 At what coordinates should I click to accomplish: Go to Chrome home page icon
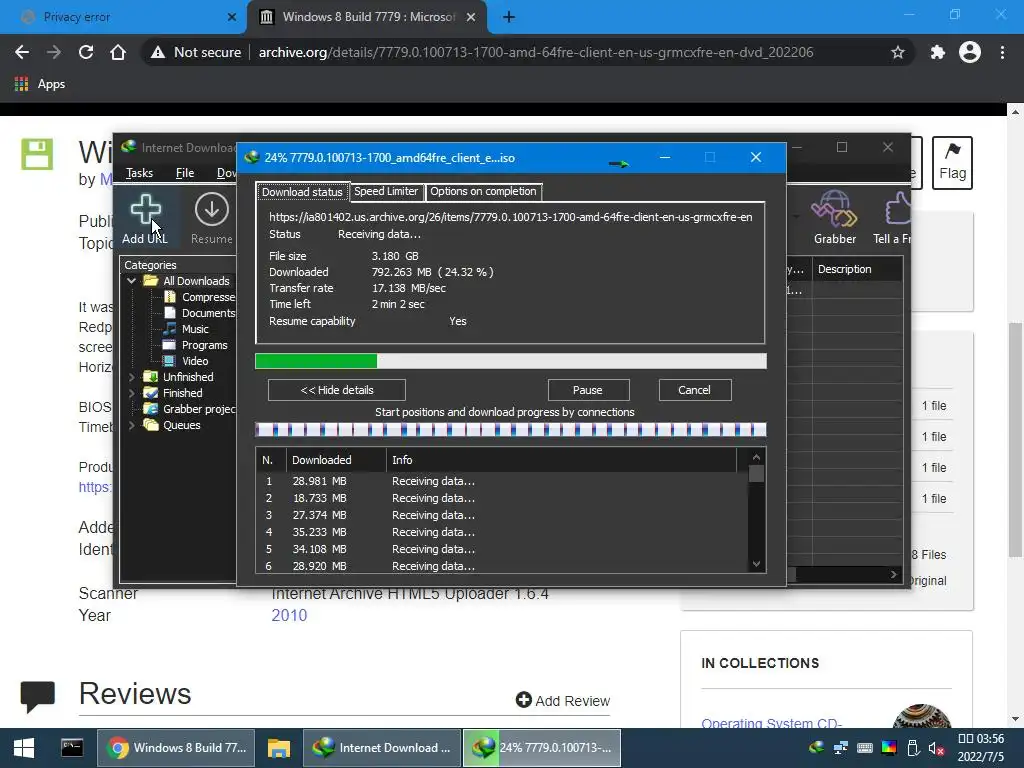pos(118,52)
